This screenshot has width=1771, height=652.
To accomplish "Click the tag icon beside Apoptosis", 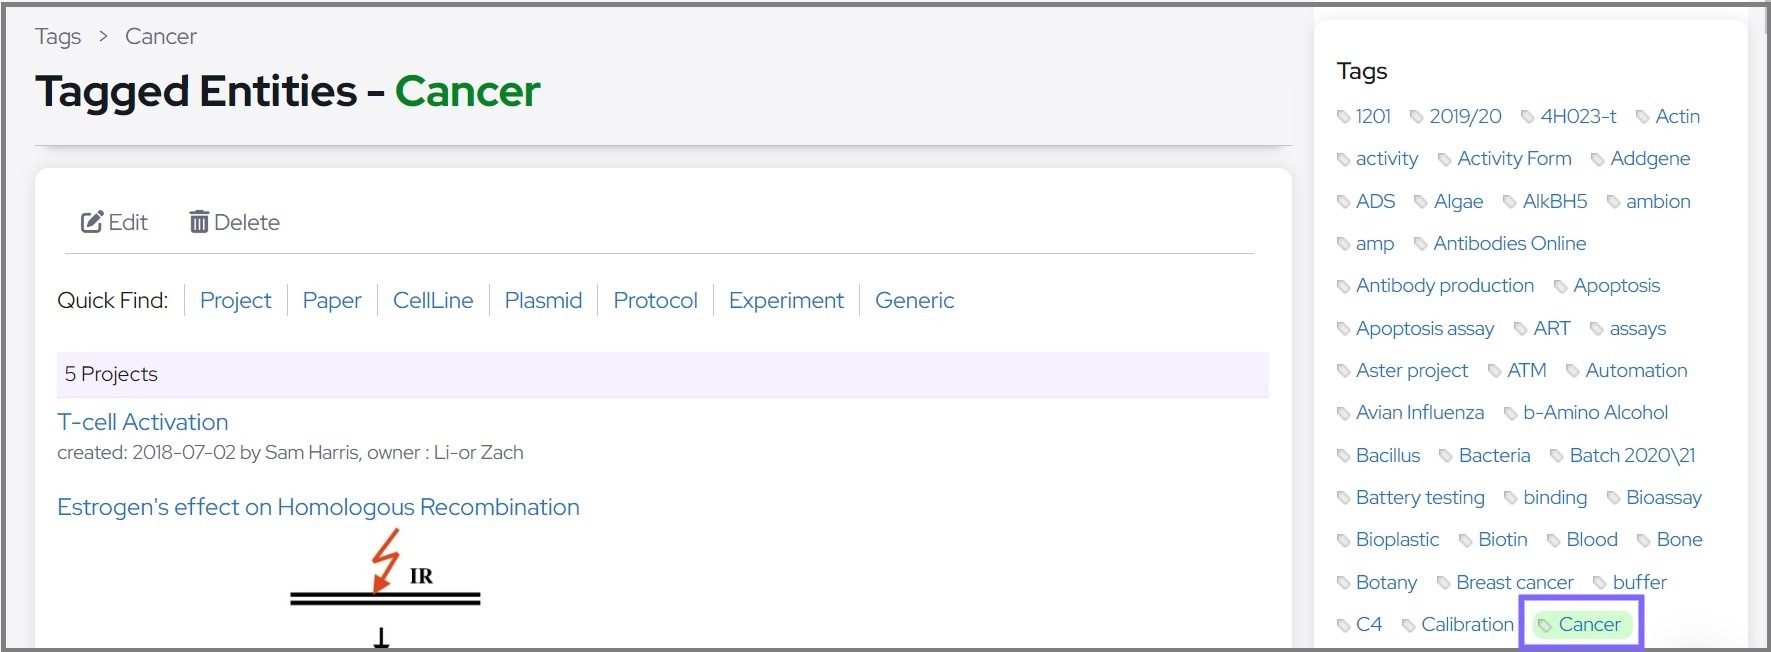I will pos(1560,287).
